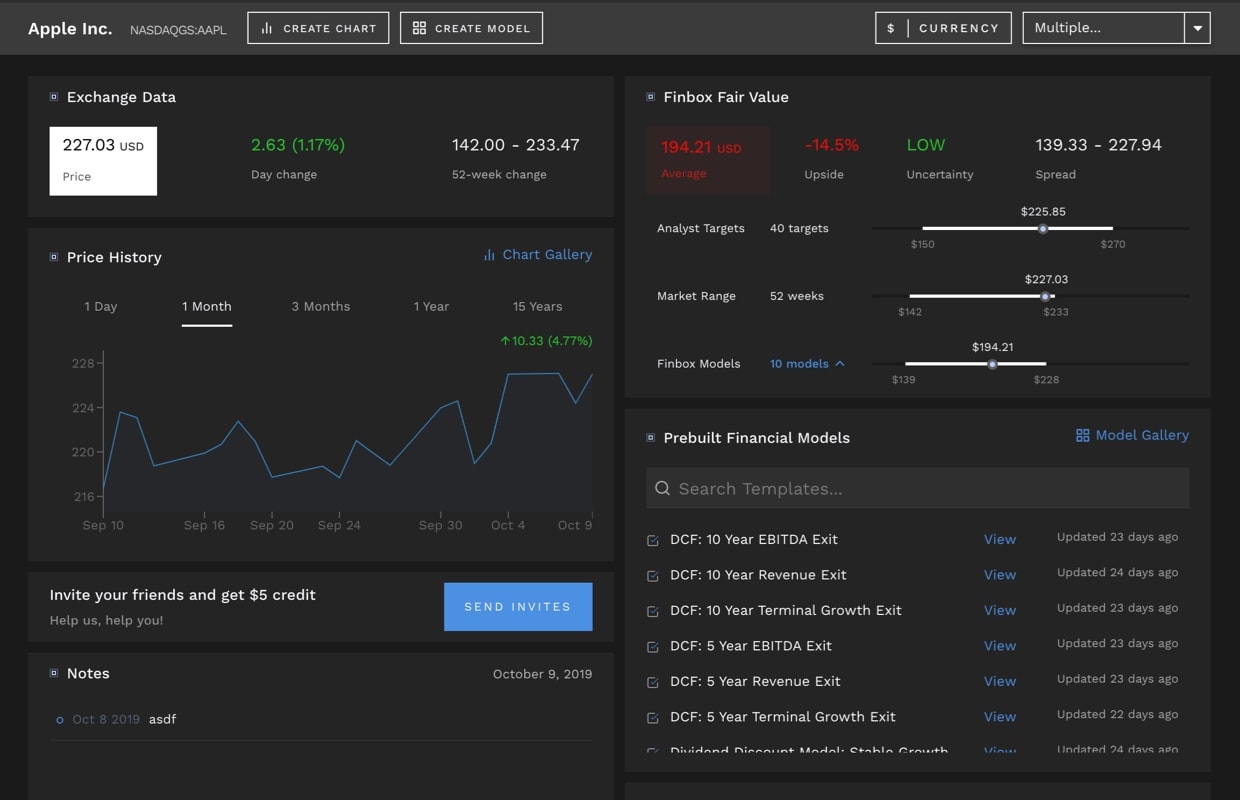This screenshot has width=1240, height=800.
Task: Click the Notes panel icon
Action: pyautogui.click(x=54, y=674)
